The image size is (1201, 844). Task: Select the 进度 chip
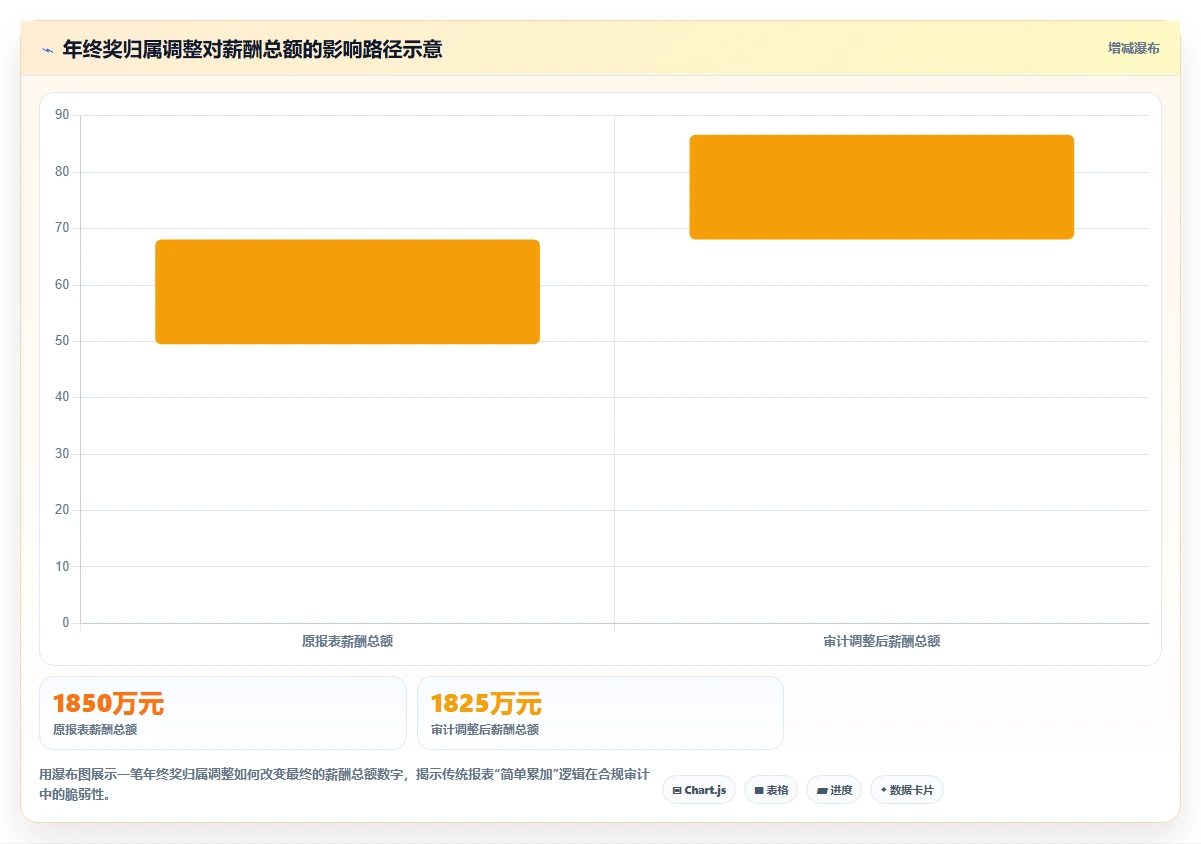[x=834, y=790]
